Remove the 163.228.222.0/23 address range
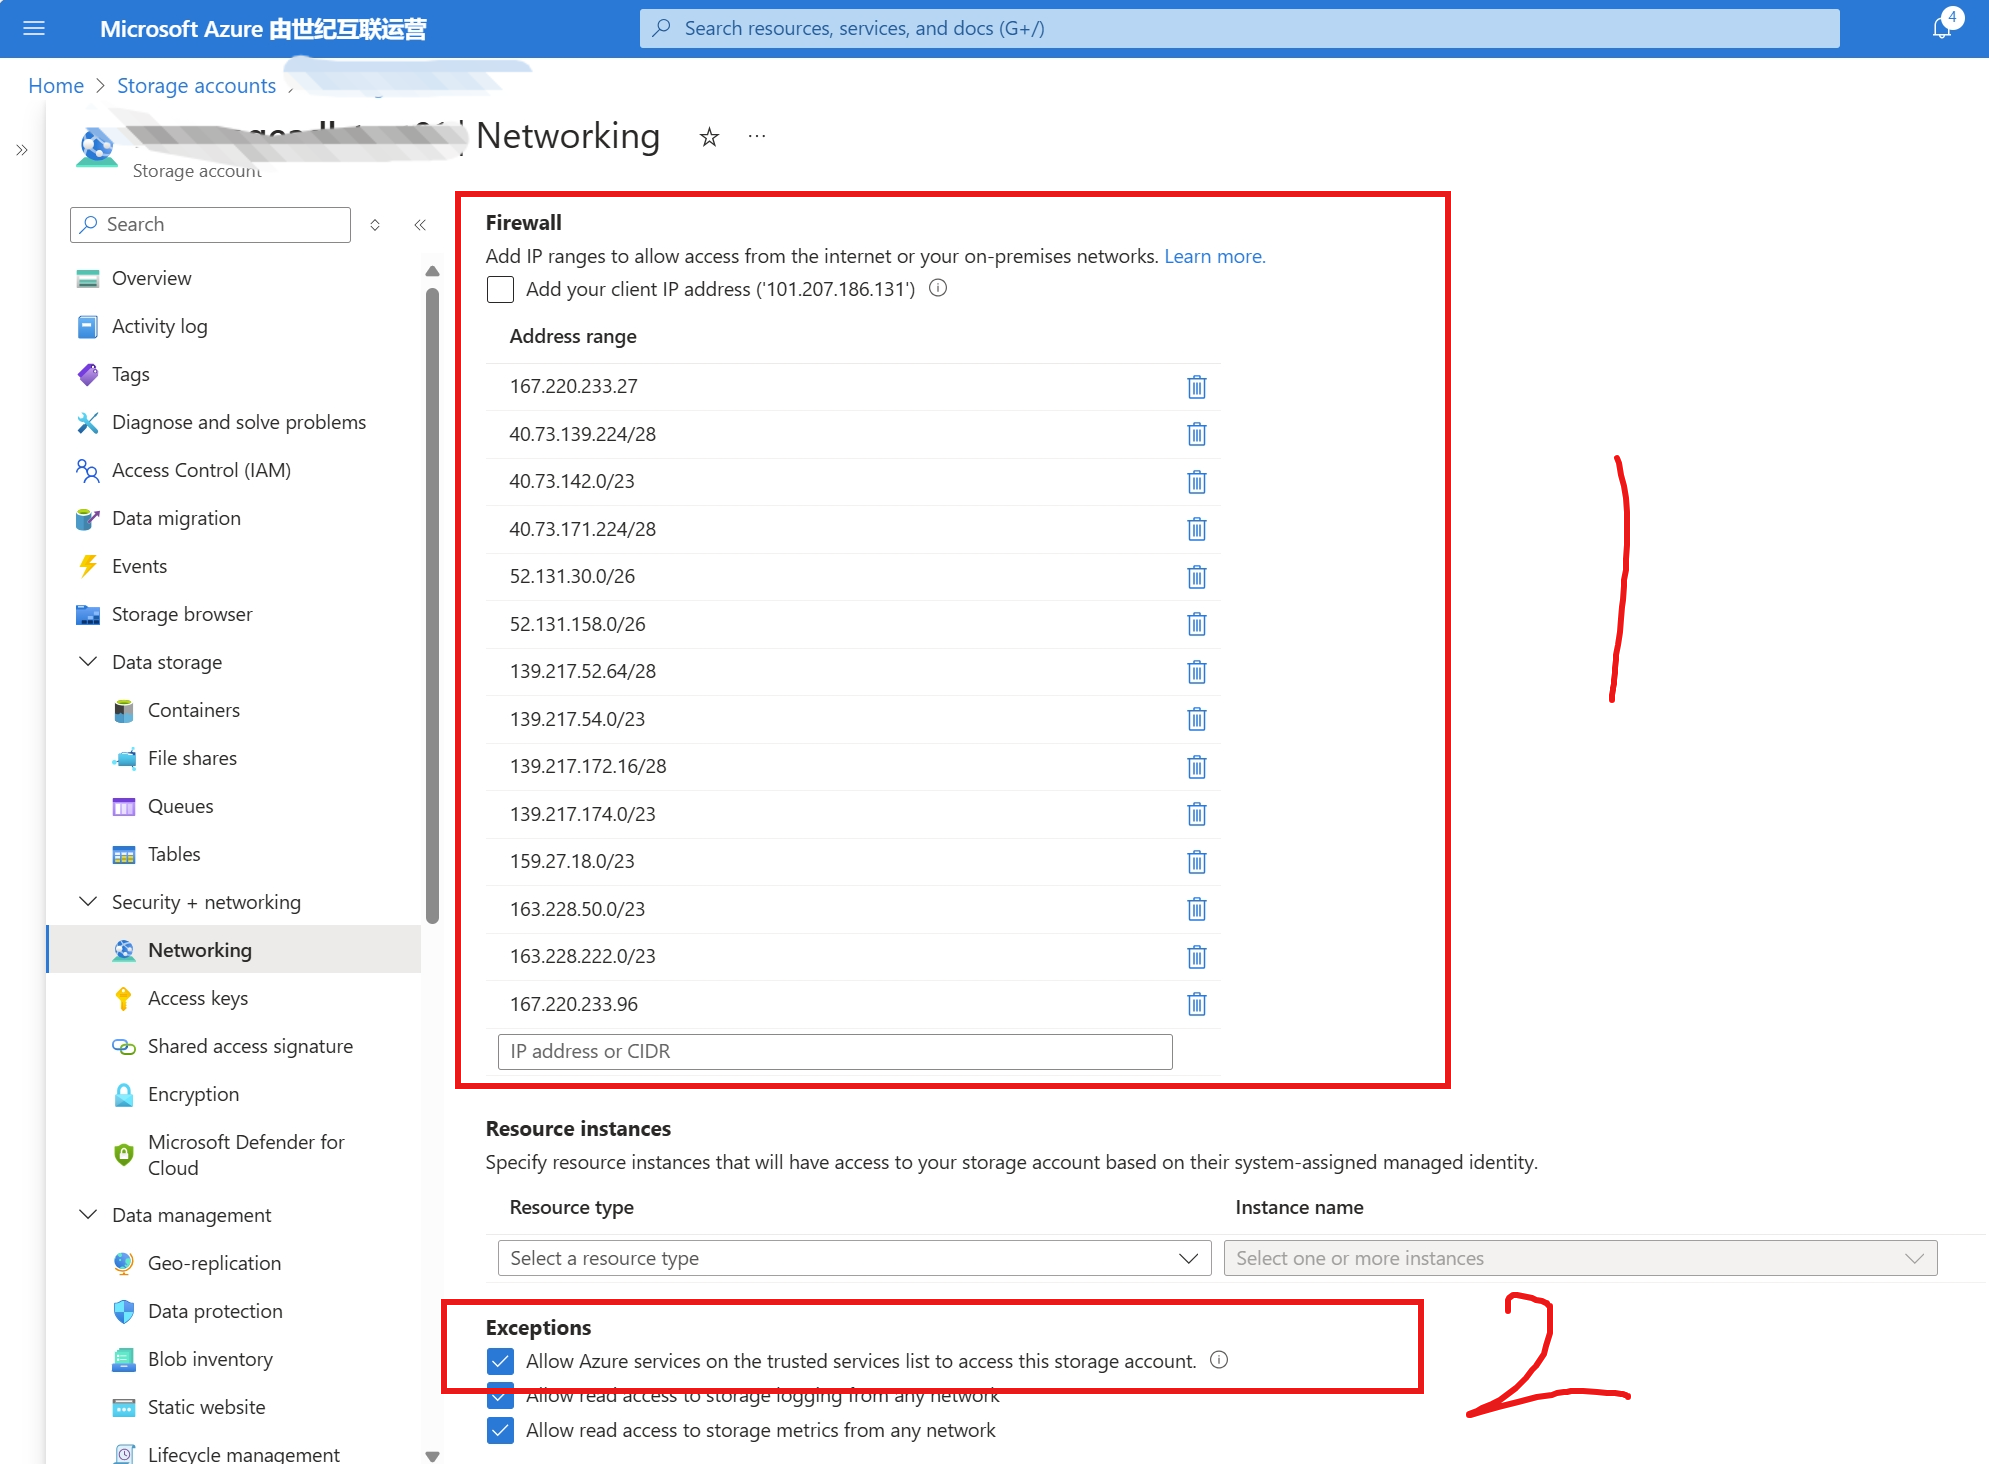The image size is (1989, 1464). point(1196,957)
